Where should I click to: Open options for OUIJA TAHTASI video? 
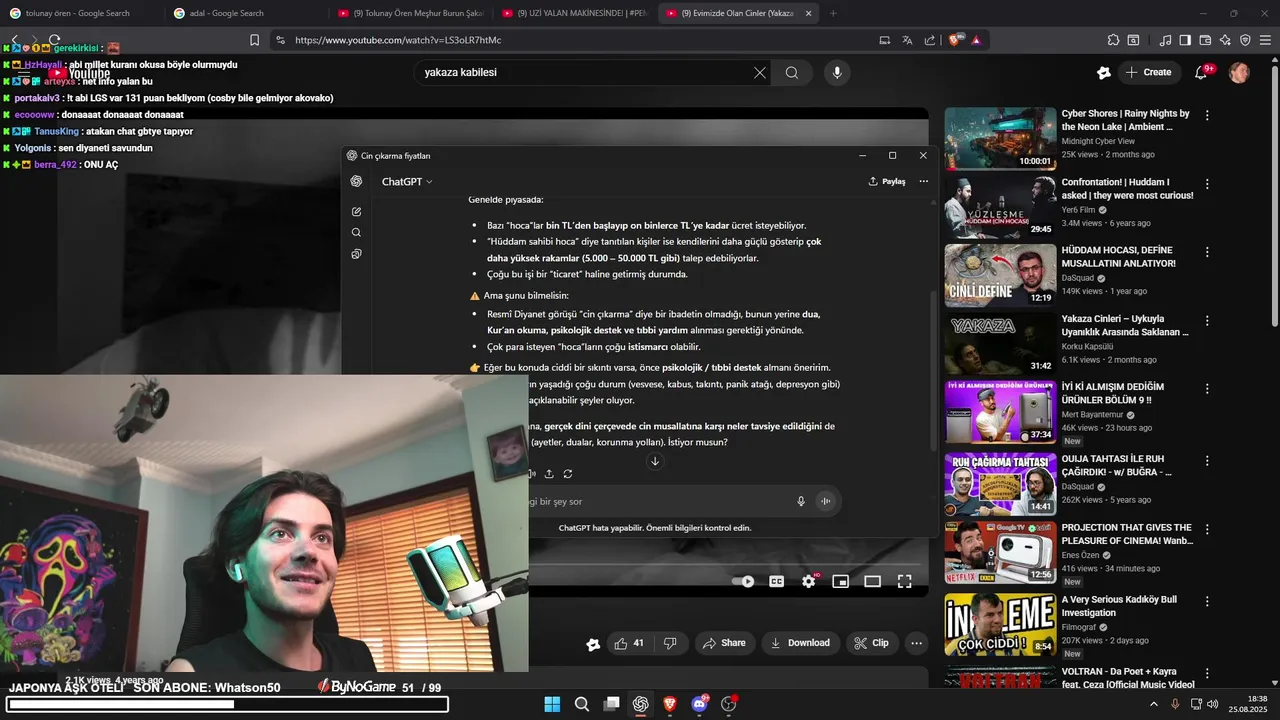click(1207, 461)
